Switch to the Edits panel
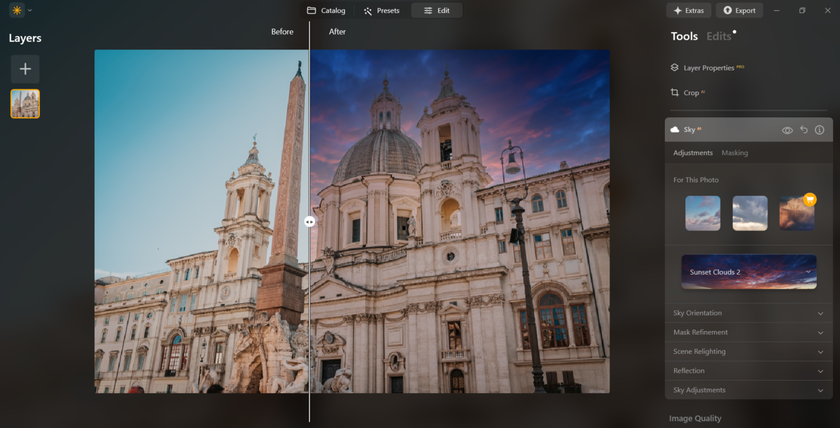This screenshot has width=840, height=428. [x=719, y=36]
